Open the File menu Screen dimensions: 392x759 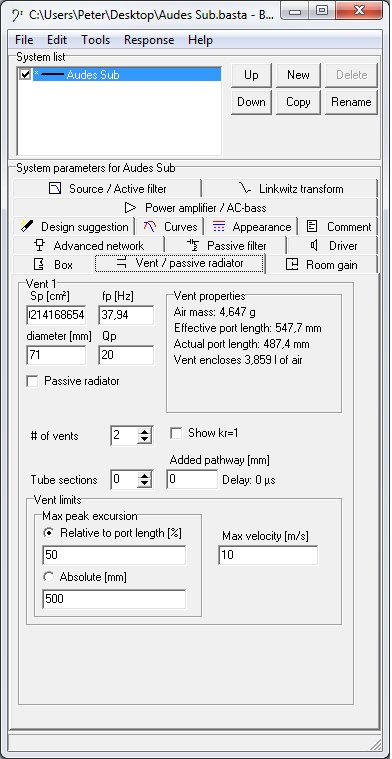[24, 40]
